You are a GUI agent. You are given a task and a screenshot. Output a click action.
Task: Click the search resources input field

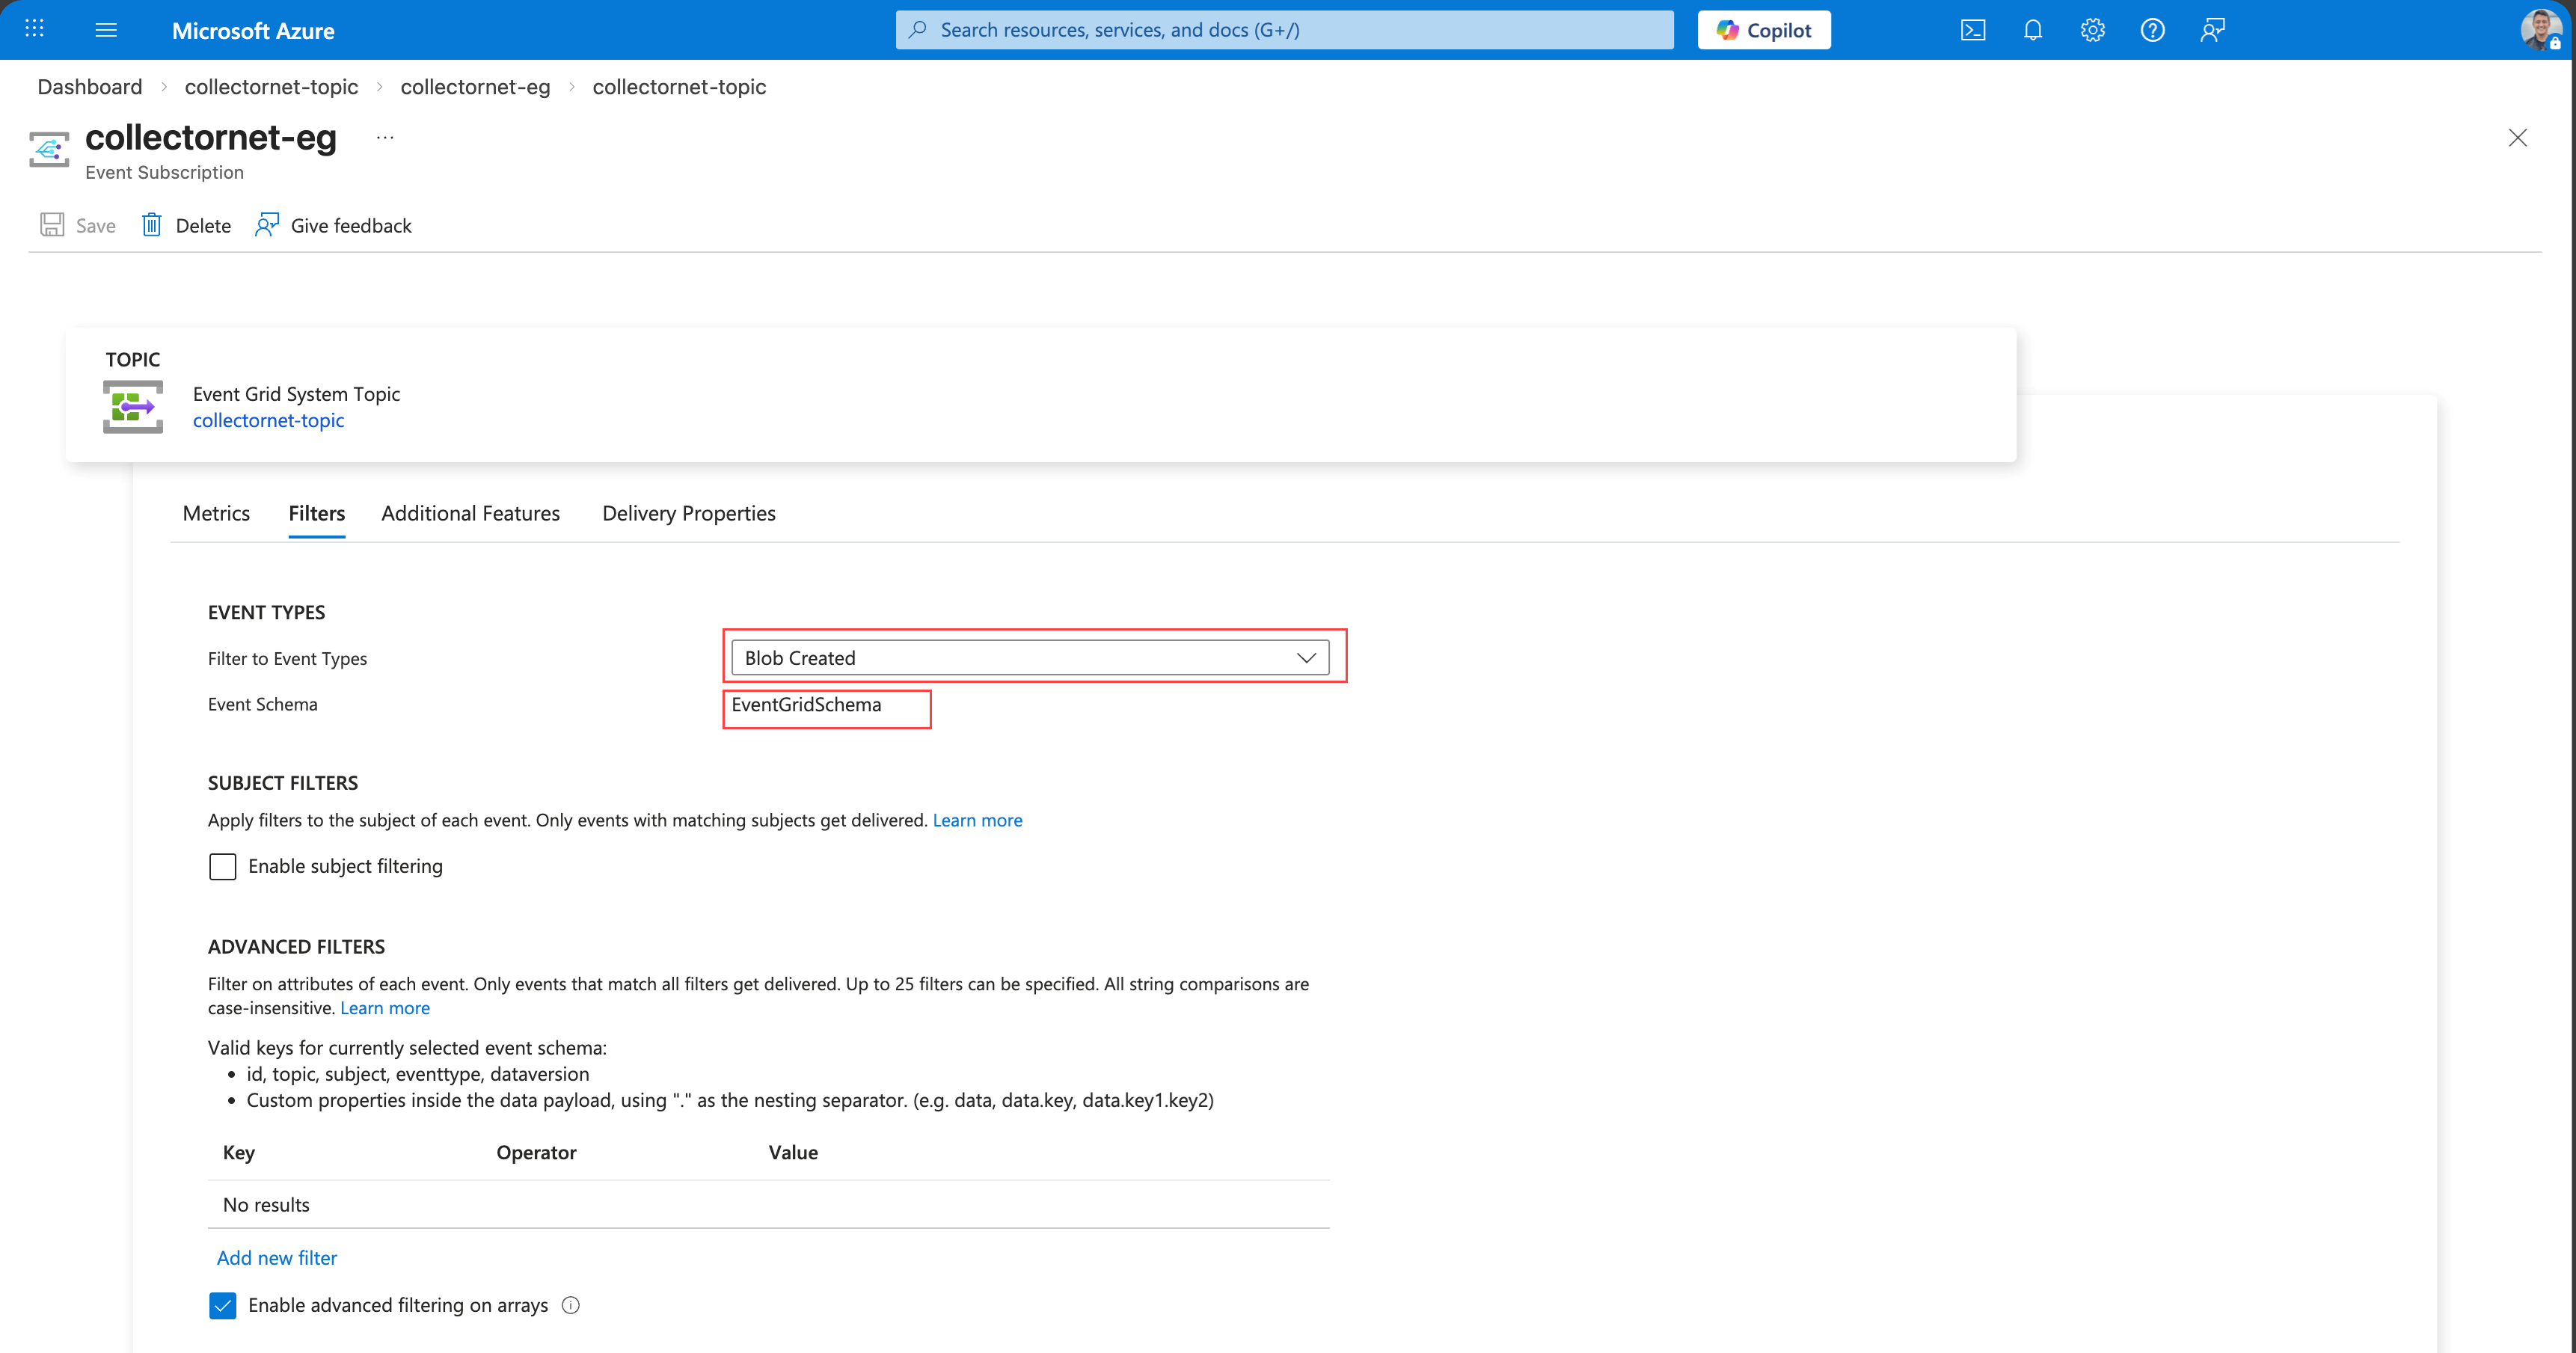coord(1285,30)
